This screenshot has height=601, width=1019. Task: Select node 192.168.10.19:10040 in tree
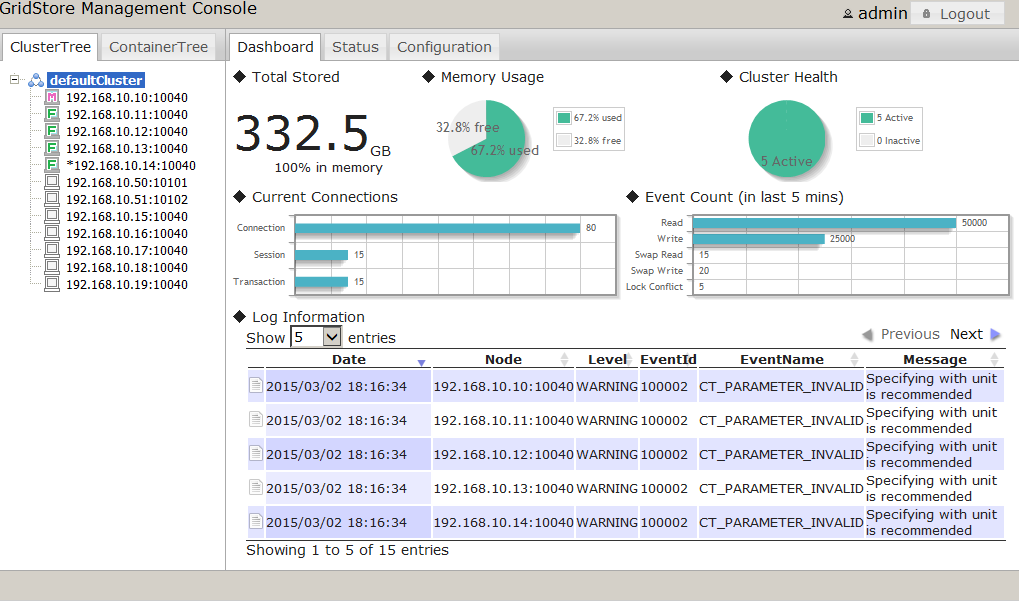126,285
